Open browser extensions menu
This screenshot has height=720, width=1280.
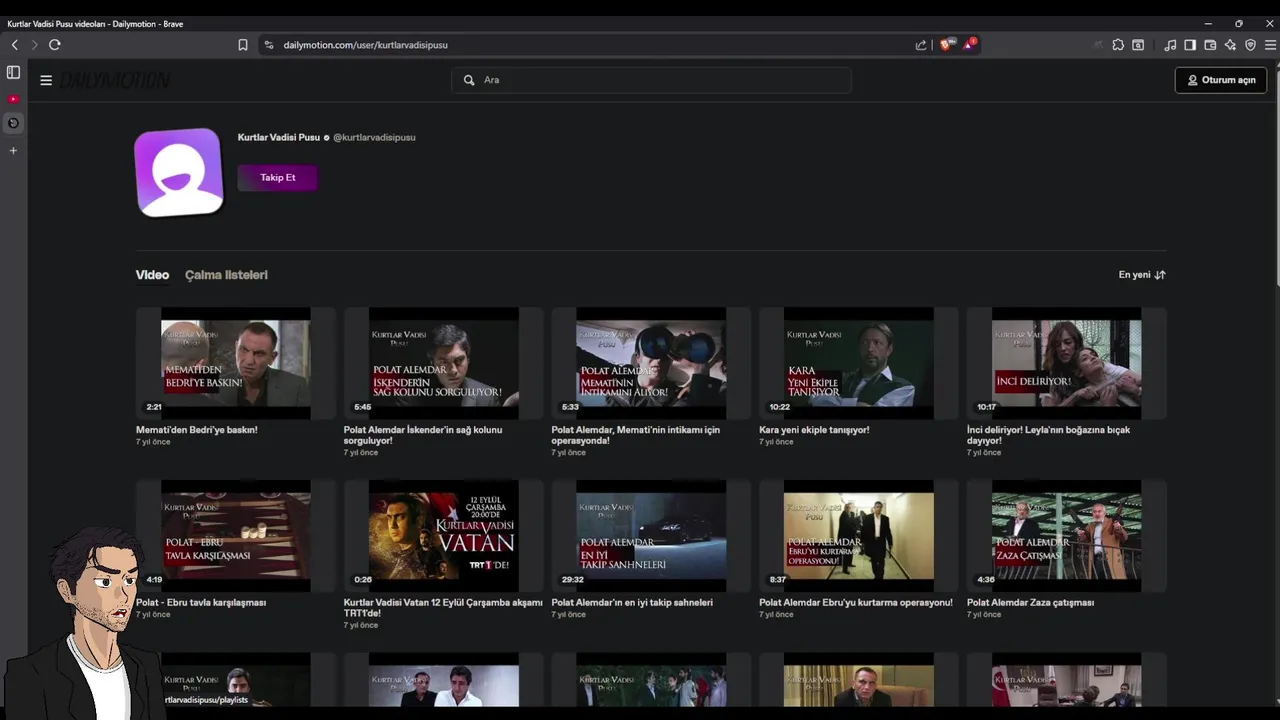(1118, 45)
